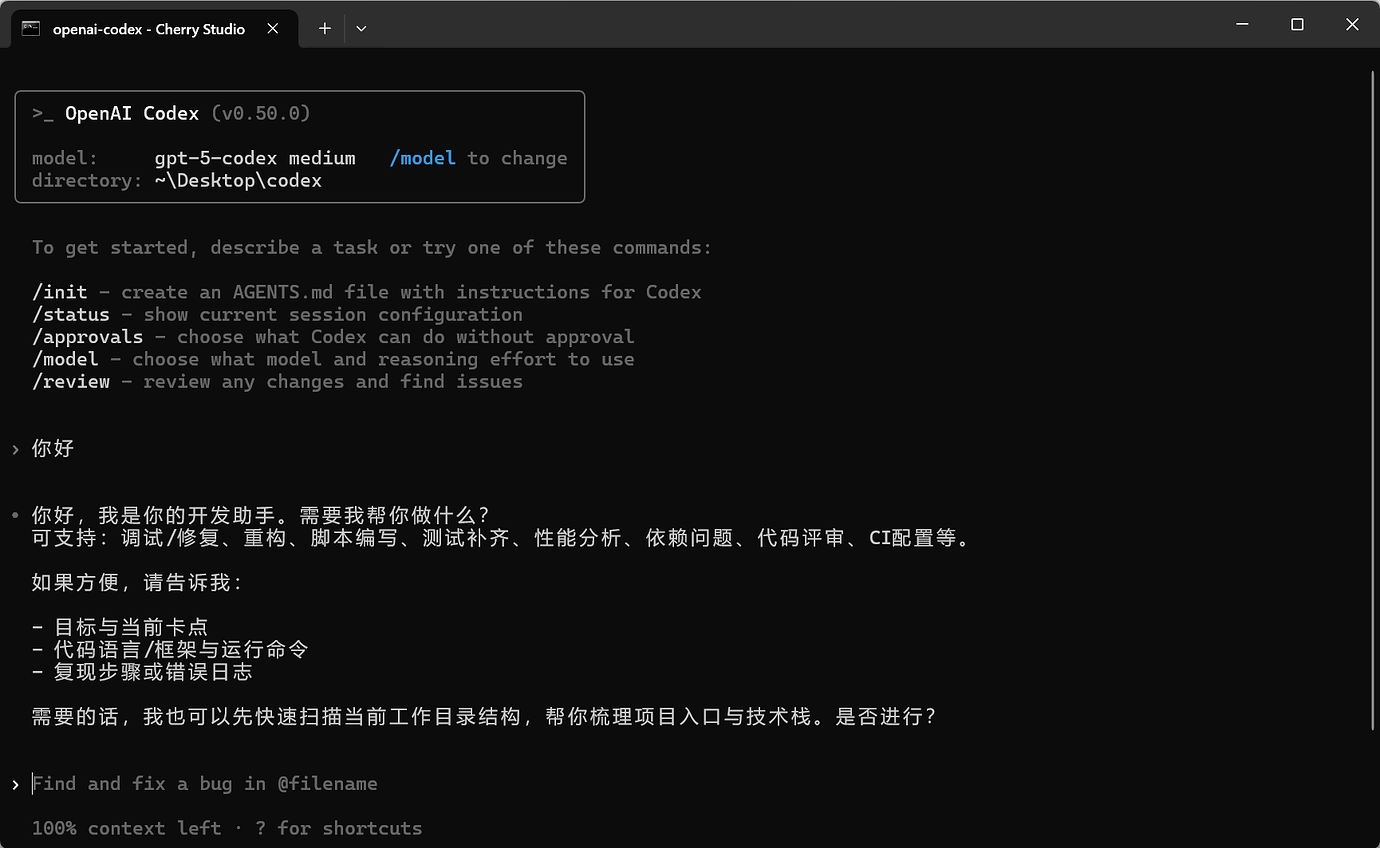Click the bullet '- 代码语言/框架与运行命令'
1380x848 pixels.
[170, 649]
